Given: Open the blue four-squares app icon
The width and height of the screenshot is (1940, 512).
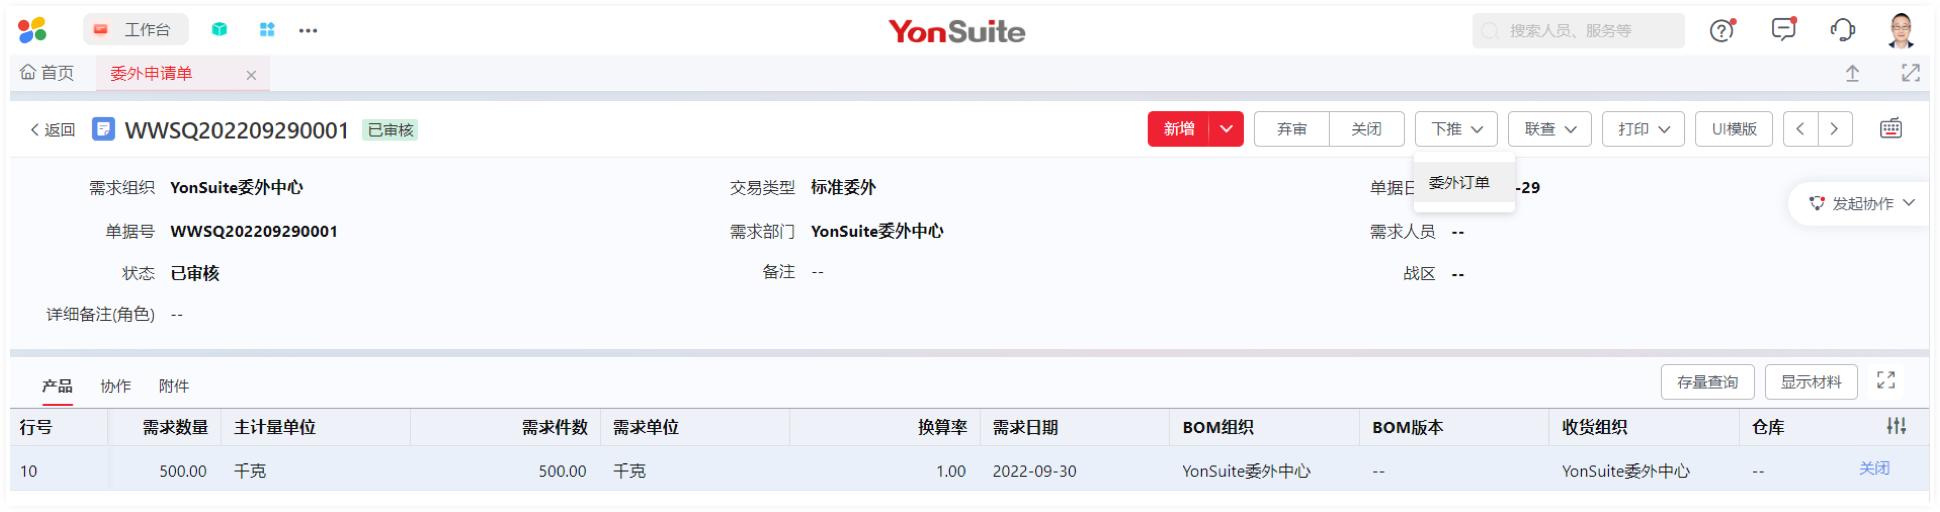Looking at the screenshot, I should point(267,30).
